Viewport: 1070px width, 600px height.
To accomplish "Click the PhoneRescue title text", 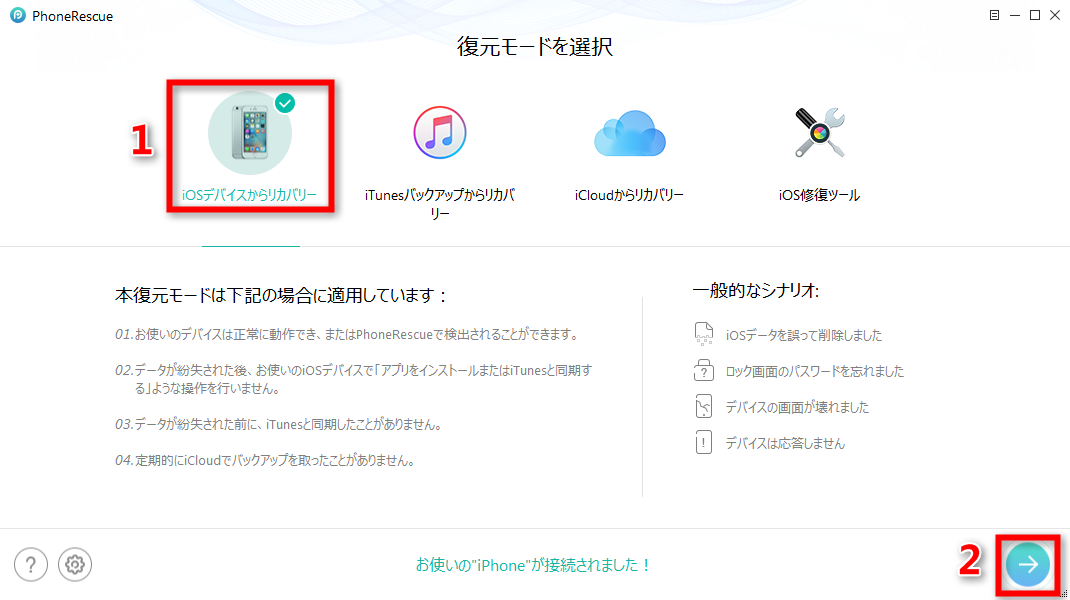I will pos(72,16).
